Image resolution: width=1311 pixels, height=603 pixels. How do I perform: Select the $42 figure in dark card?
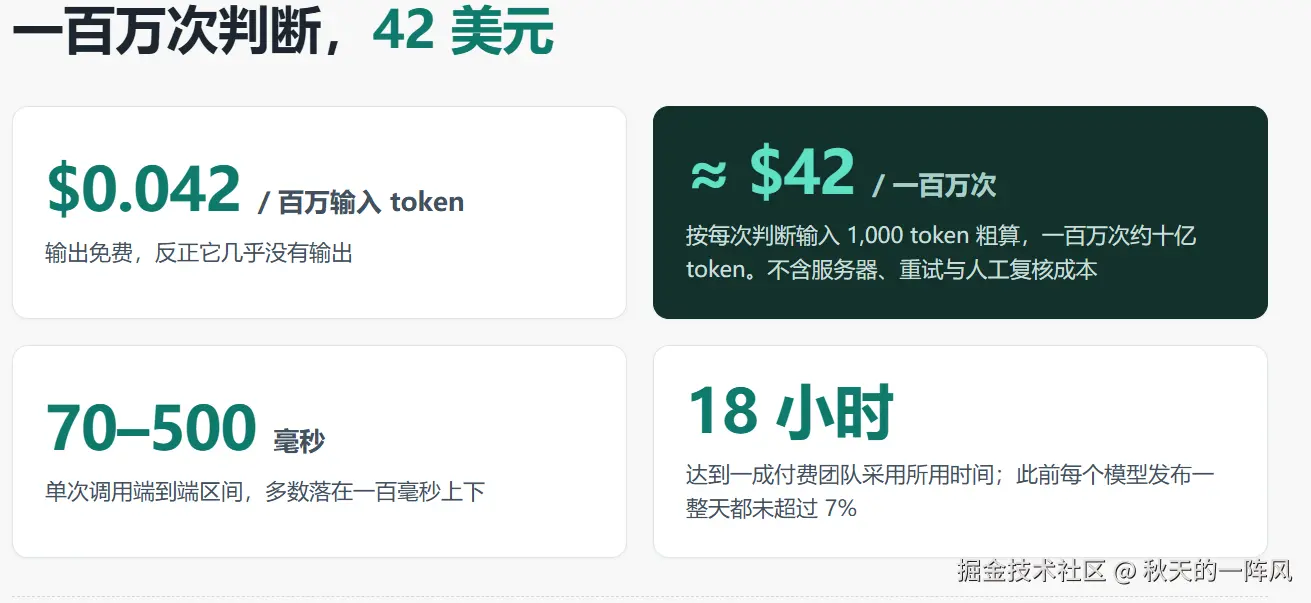coord(802,172)
